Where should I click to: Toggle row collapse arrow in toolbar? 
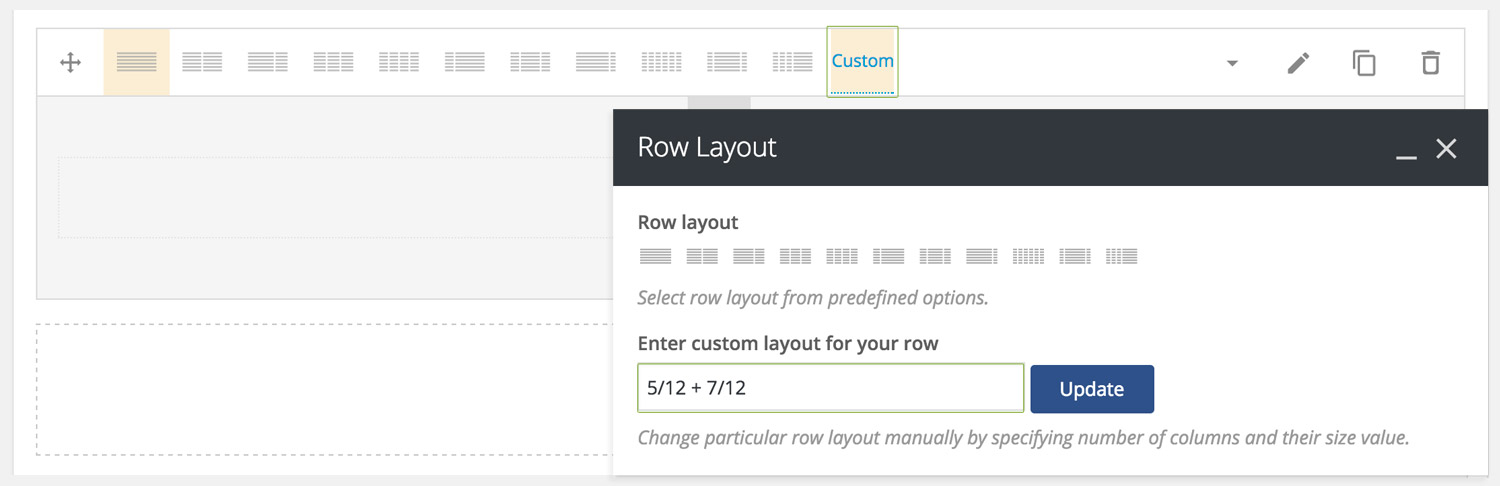[1232, 63]
